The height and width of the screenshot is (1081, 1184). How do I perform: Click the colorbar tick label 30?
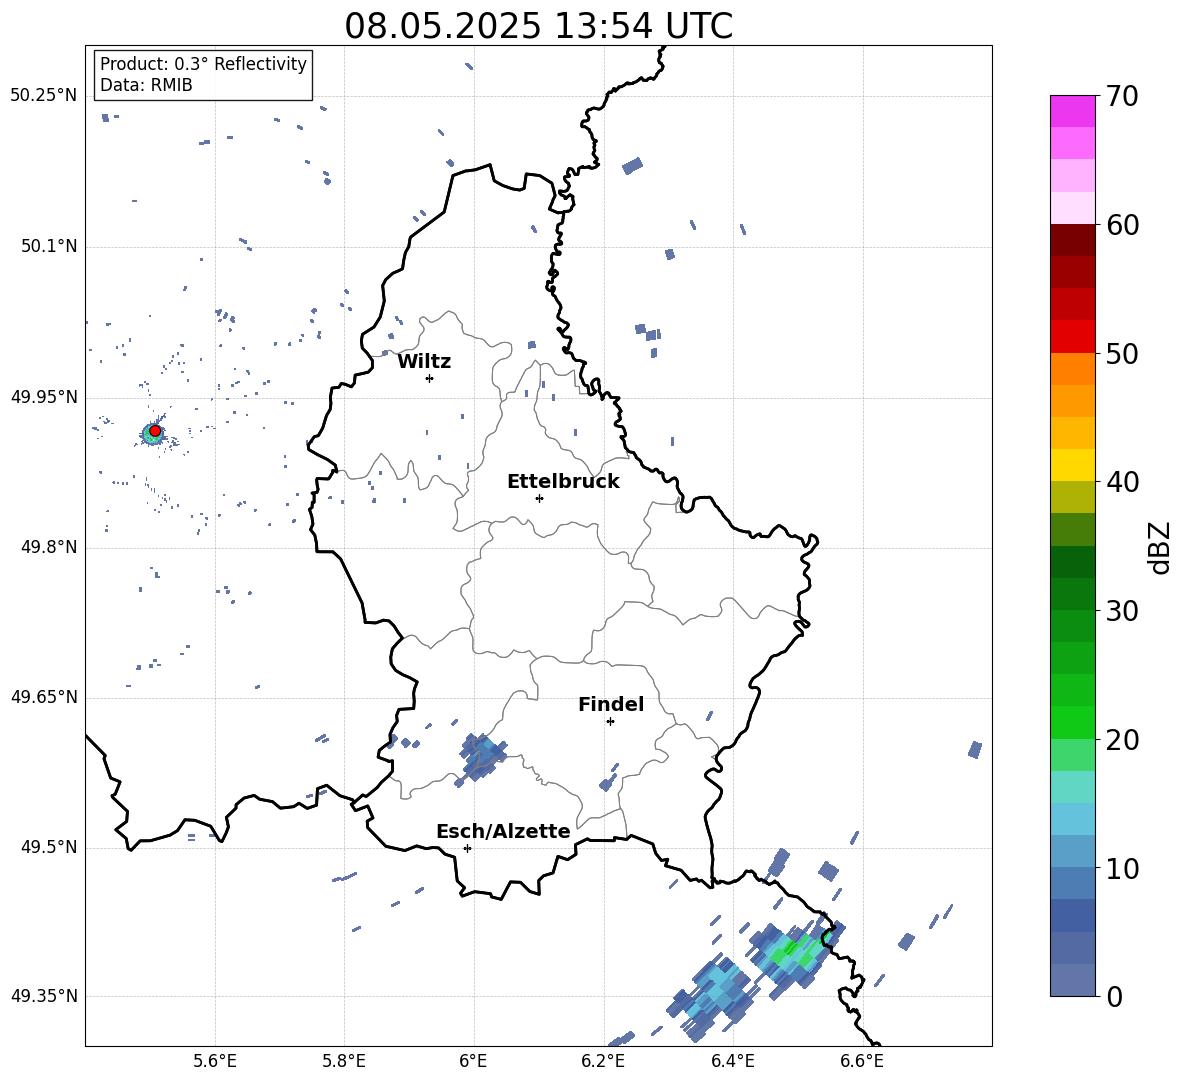click(x=1121, y=611)
